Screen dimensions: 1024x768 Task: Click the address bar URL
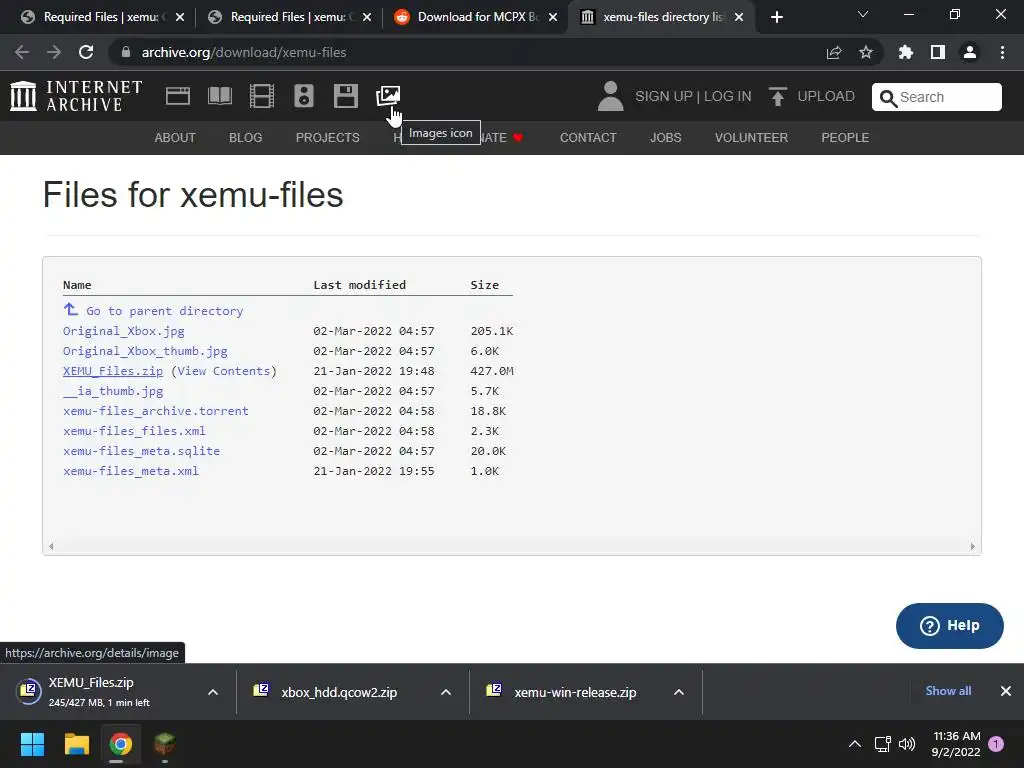pos(244,52)
